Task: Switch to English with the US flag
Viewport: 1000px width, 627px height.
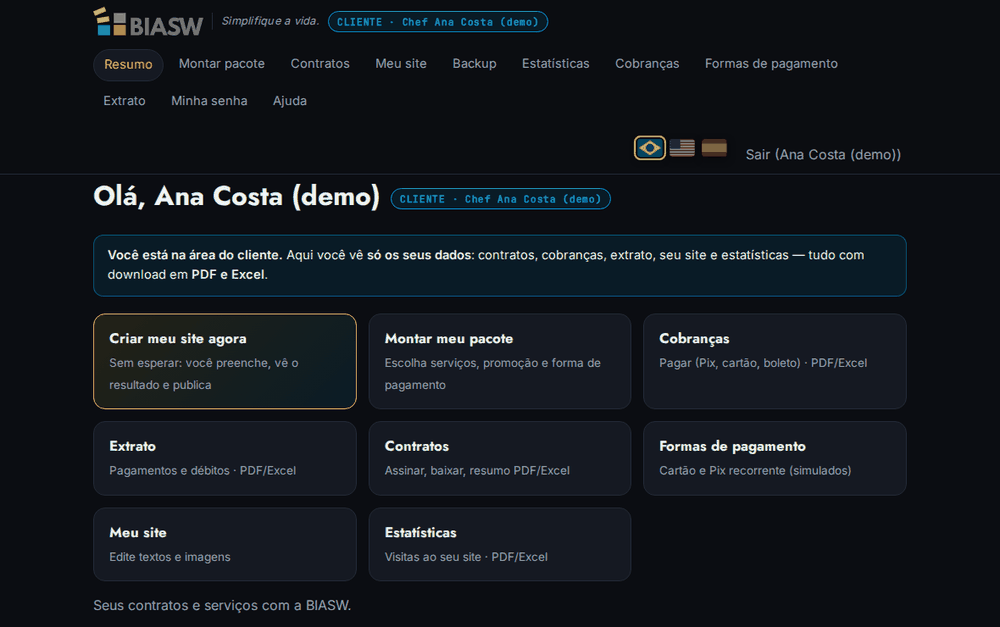Action: (682, 148)
